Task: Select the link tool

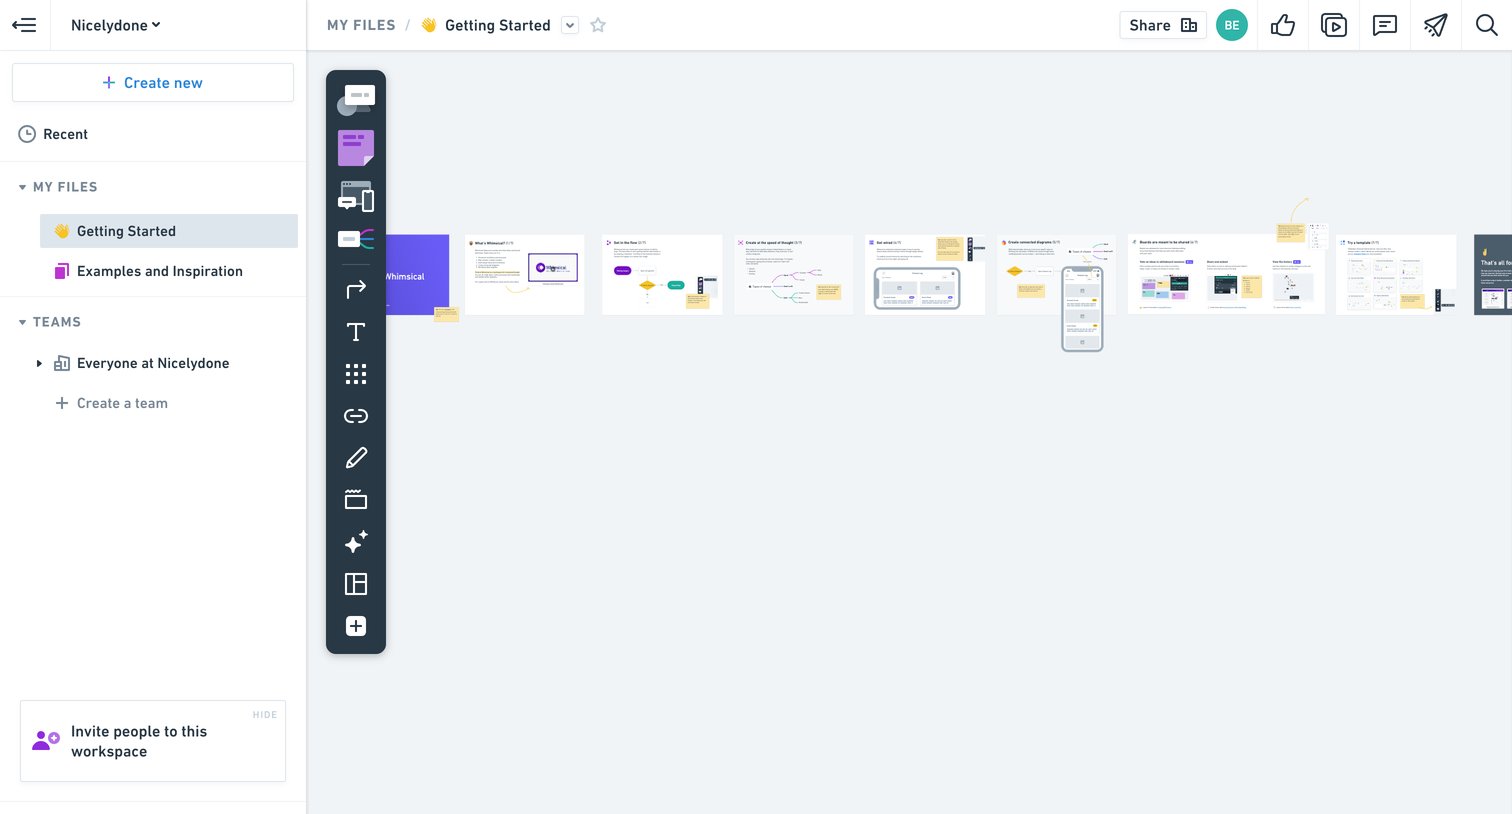Action: click(356, 416)
